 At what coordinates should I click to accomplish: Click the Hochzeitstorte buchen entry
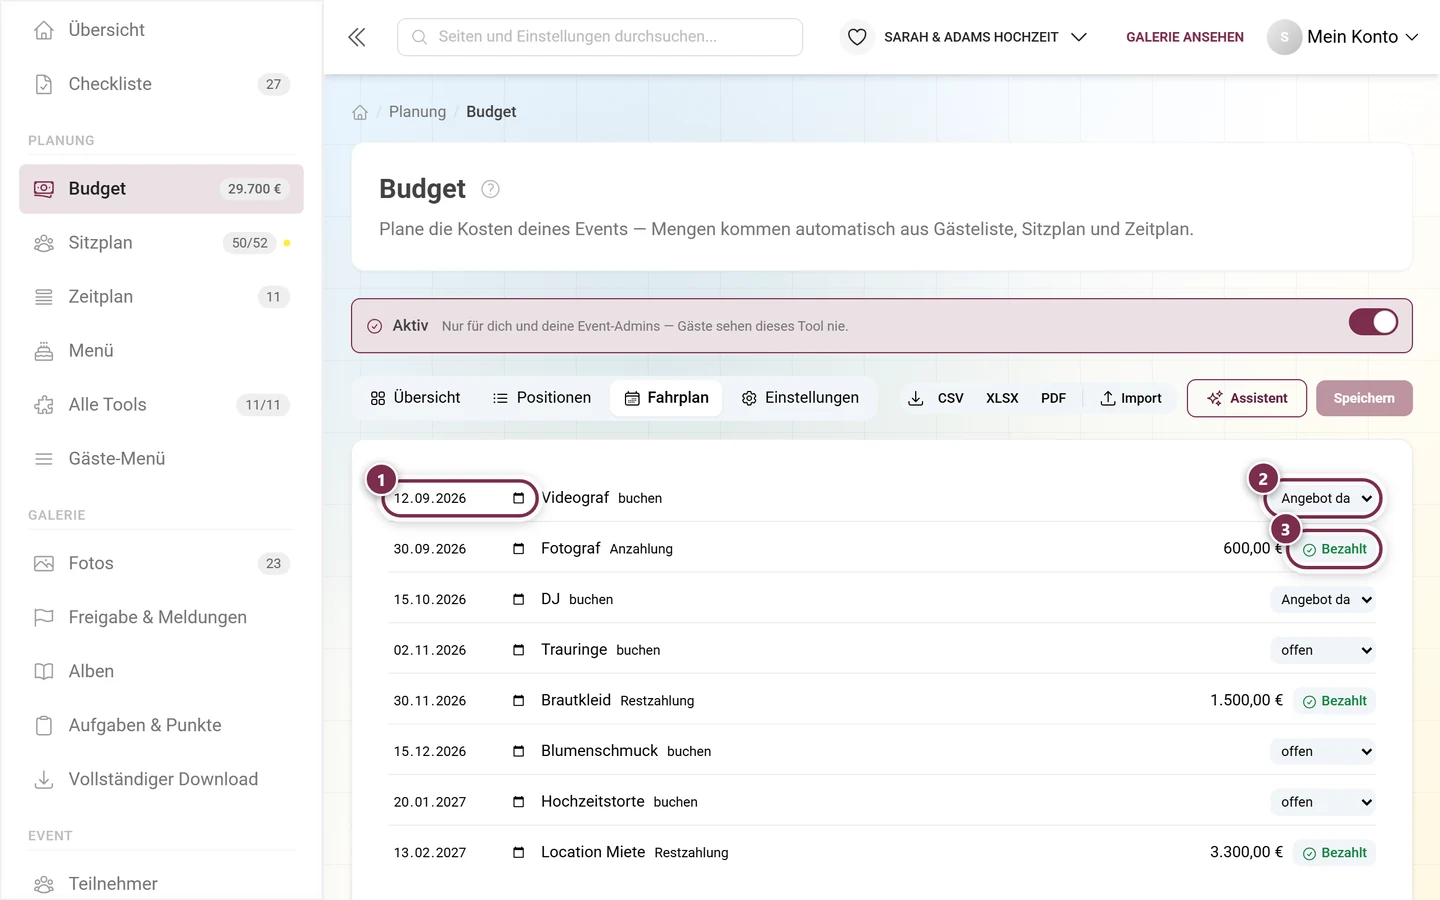[x=619, y=802]
